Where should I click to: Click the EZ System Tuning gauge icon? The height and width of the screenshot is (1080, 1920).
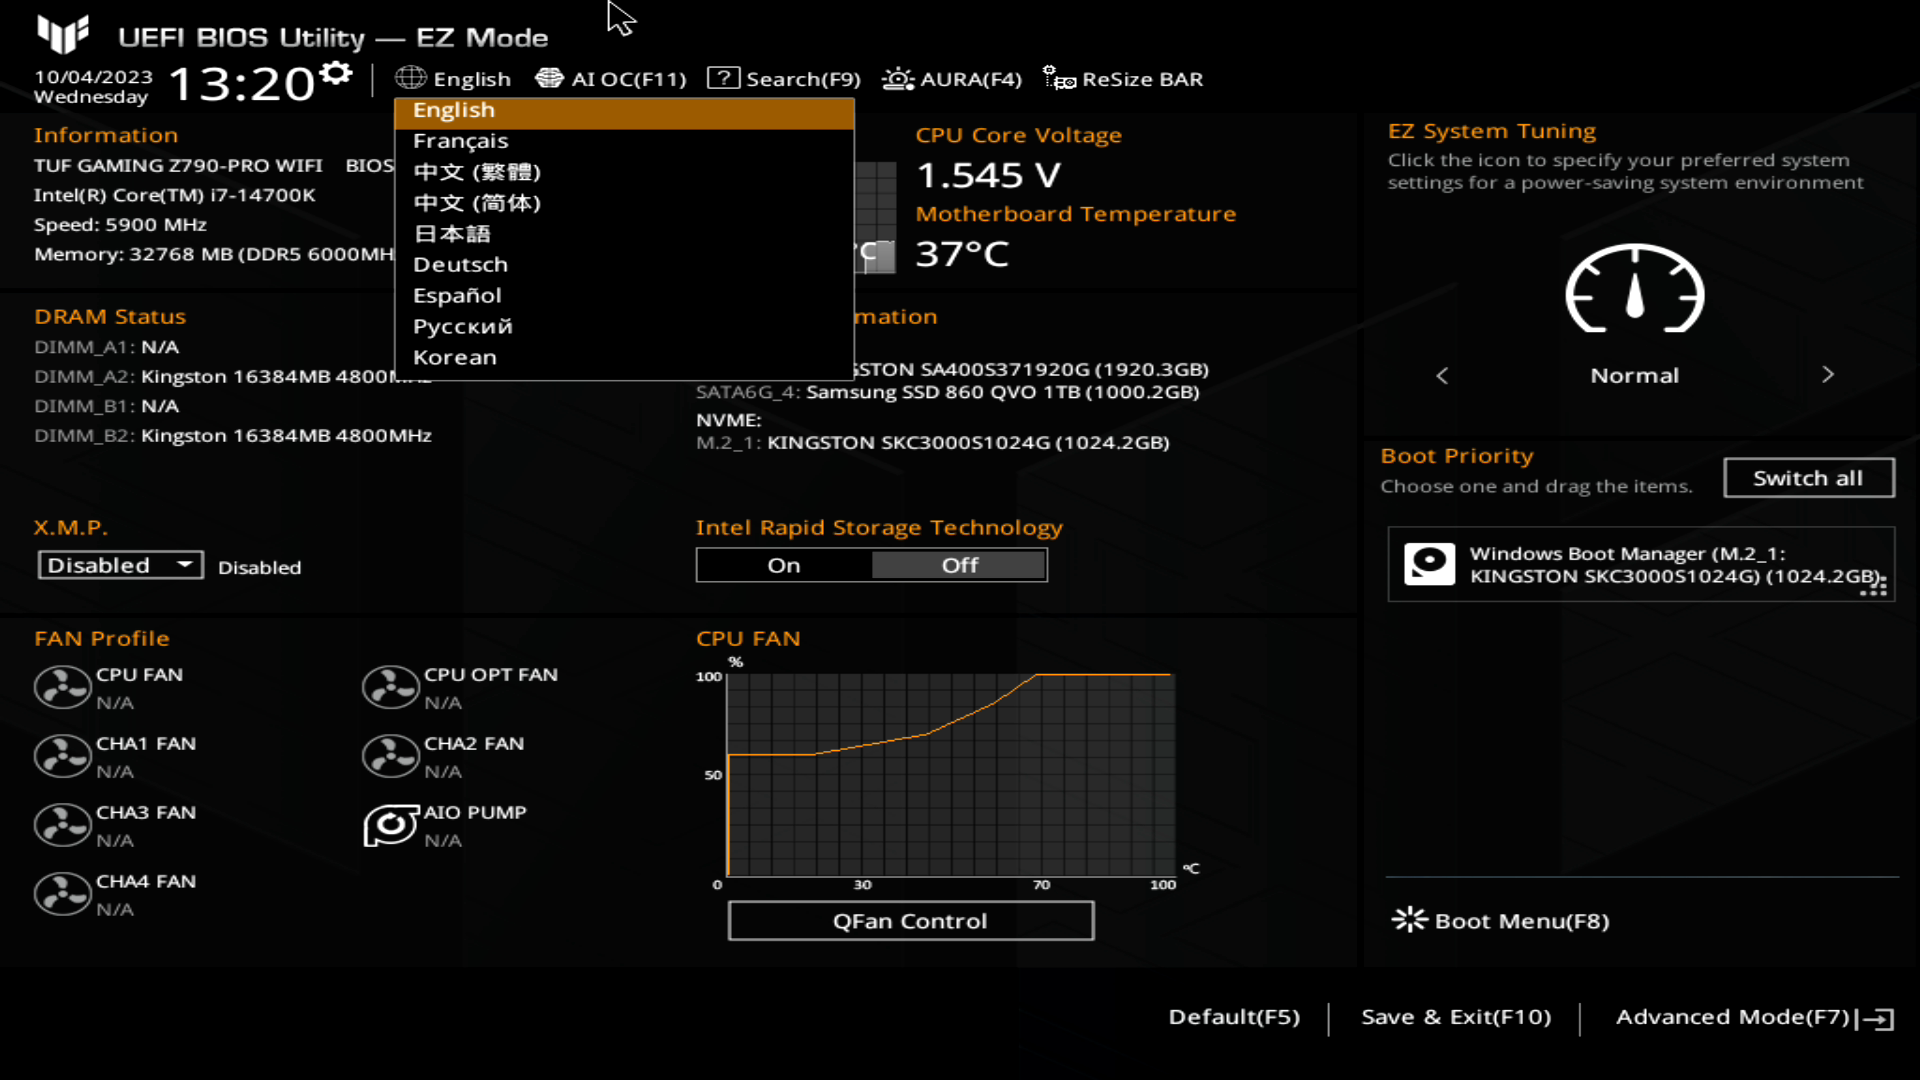pos(1635,289)
